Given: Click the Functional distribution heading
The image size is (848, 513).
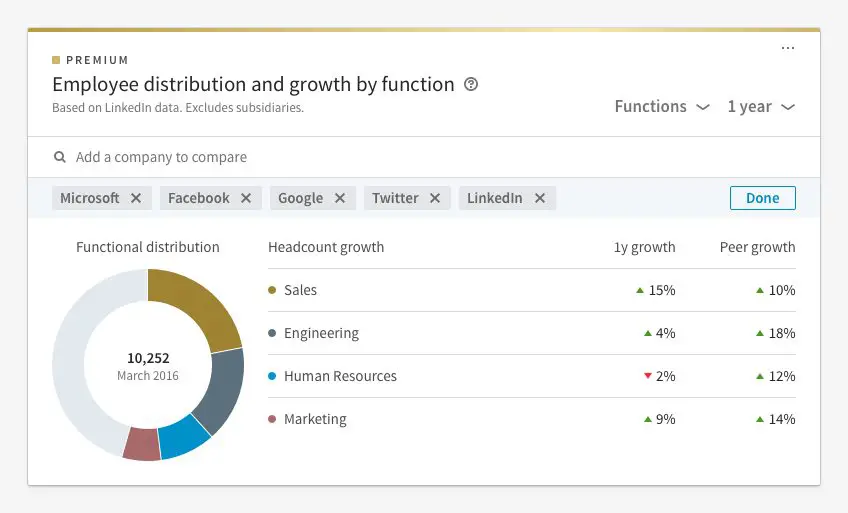Looking at the screenshot, I should point(148,248).
